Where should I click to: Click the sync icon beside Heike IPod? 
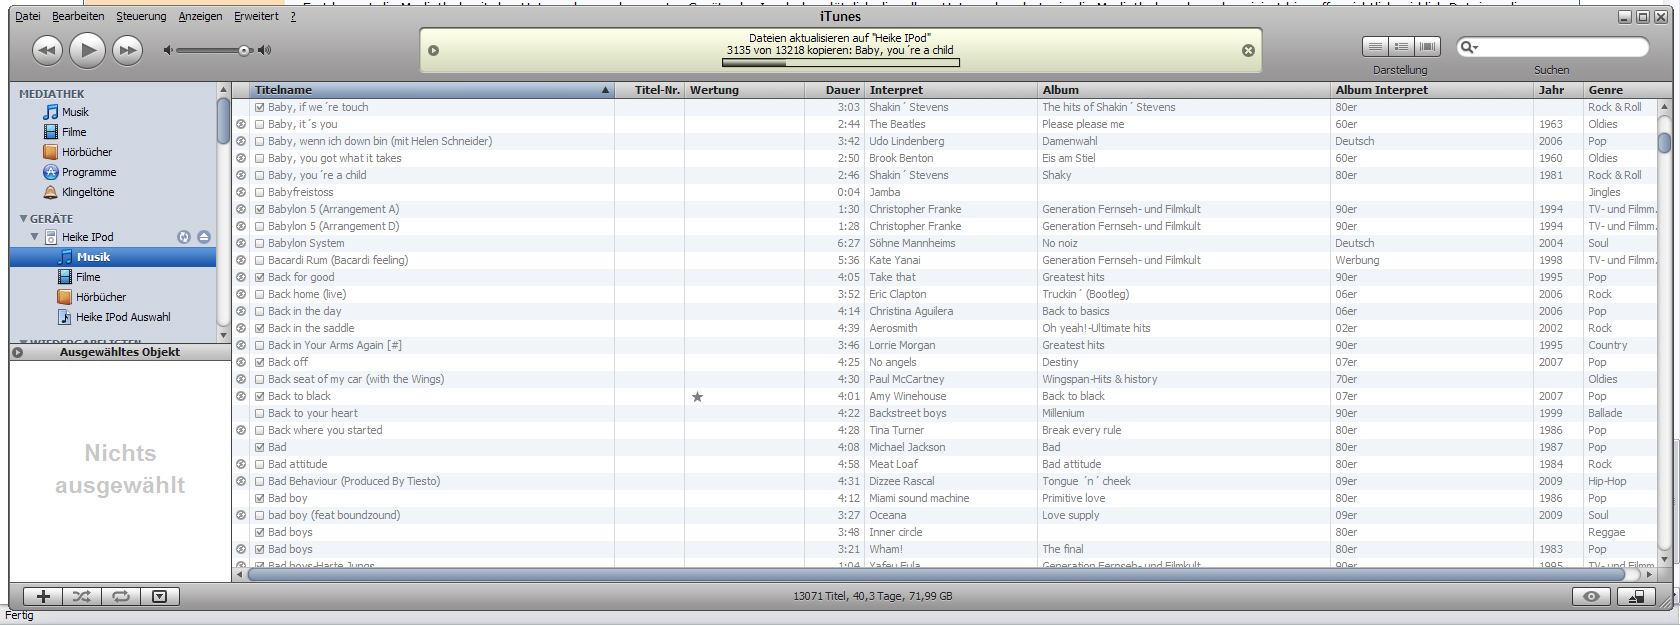(x=184, y=237)
